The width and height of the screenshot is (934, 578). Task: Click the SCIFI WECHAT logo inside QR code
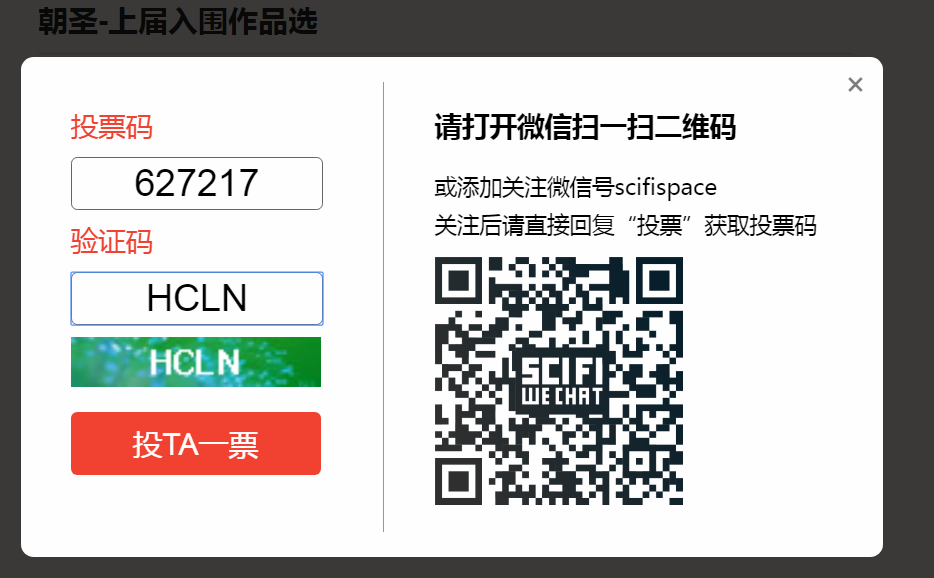pos(561,382)
